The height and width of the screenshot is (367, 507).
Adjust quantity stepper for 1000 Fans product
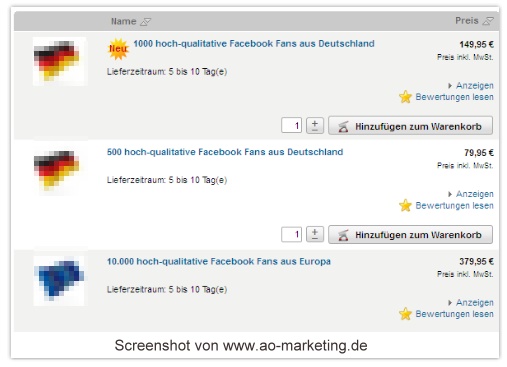[315, 126]
